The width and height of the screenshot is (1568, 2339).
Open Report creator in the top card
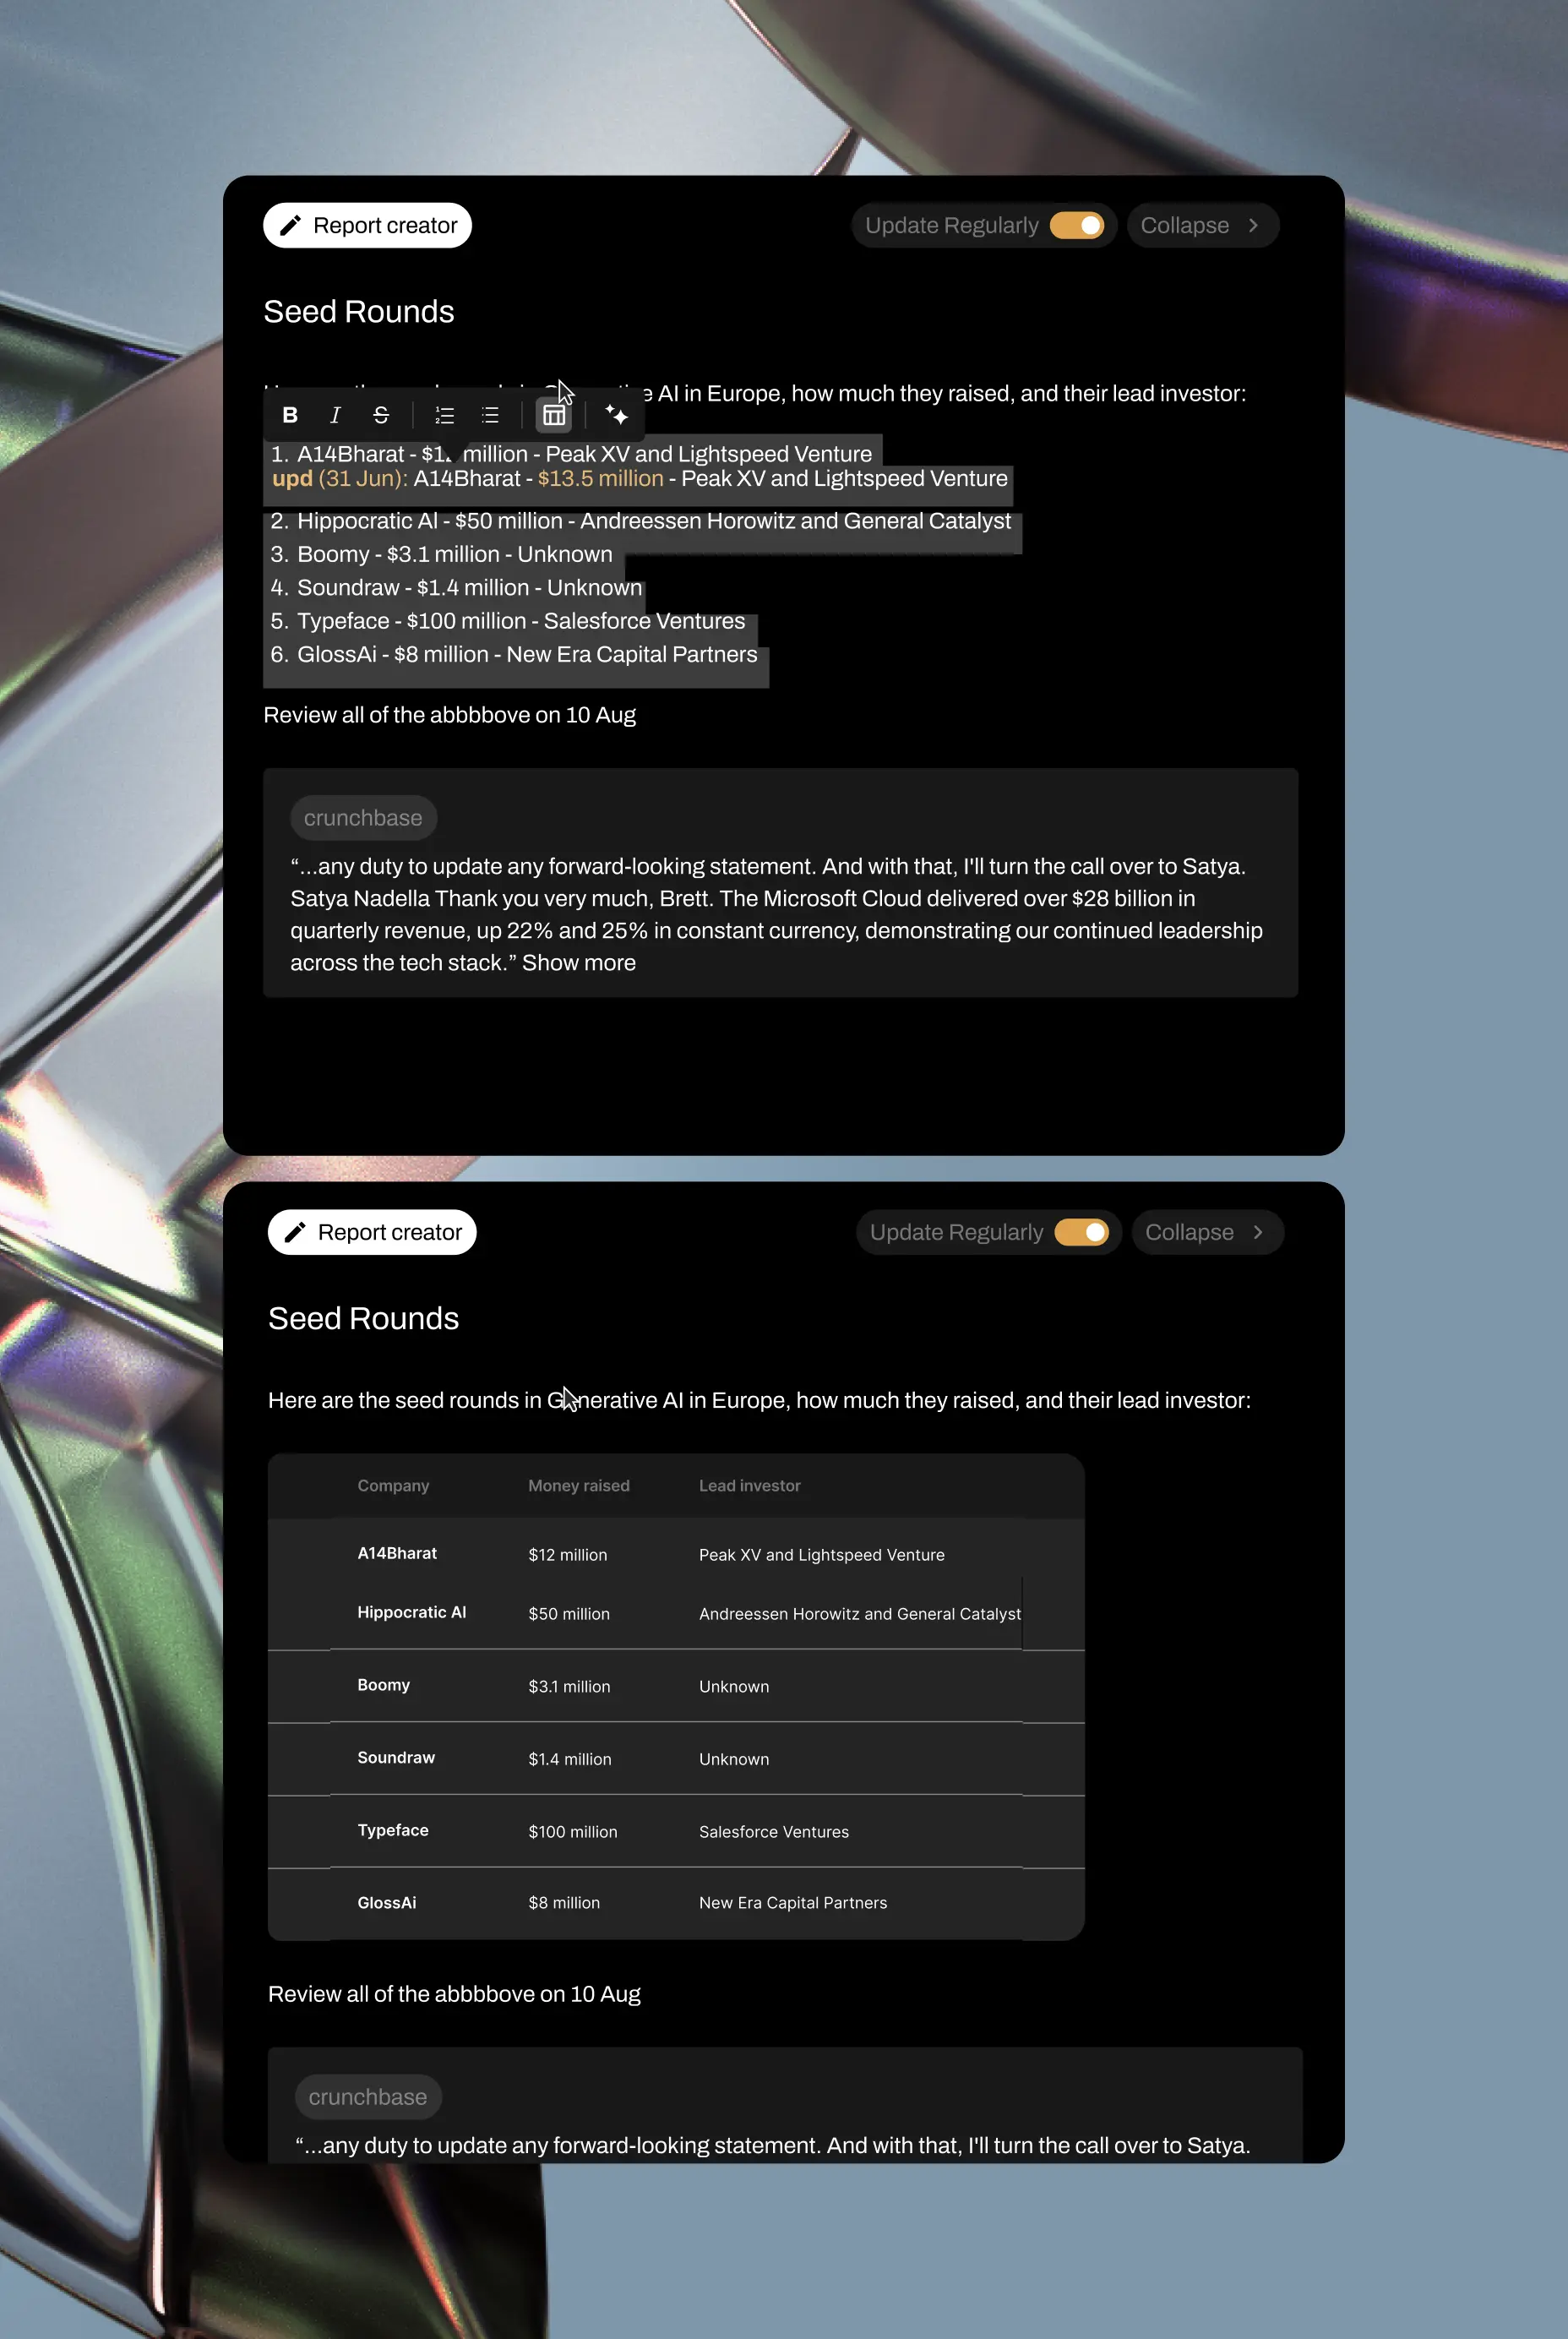(x=367, y=225)
